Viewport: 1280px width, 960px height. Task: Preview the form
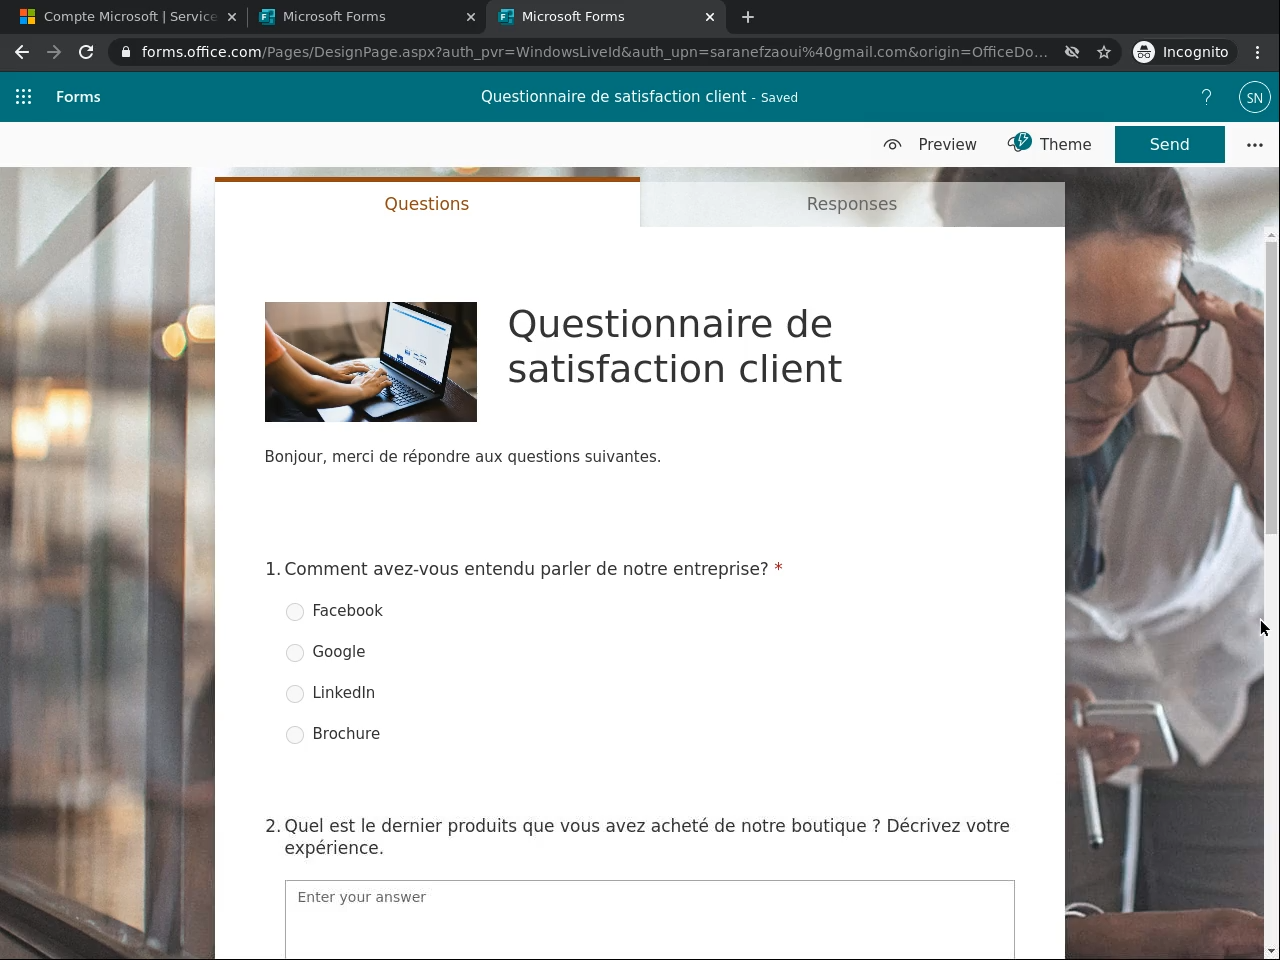point(930,145)
